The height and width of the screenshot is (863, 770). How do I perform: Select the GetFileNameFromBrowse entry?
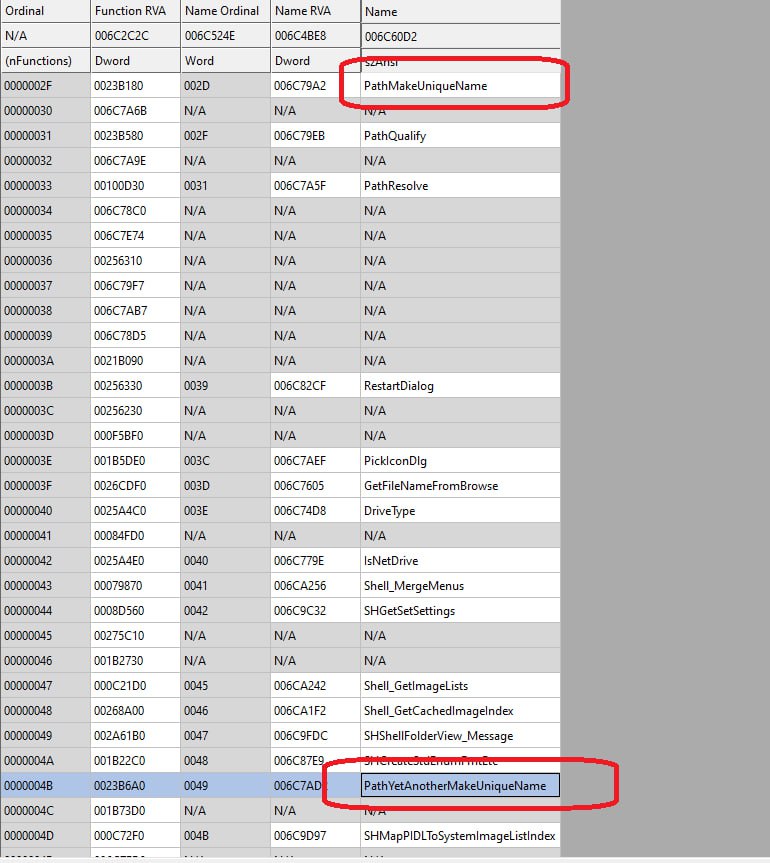click(460, 485)
